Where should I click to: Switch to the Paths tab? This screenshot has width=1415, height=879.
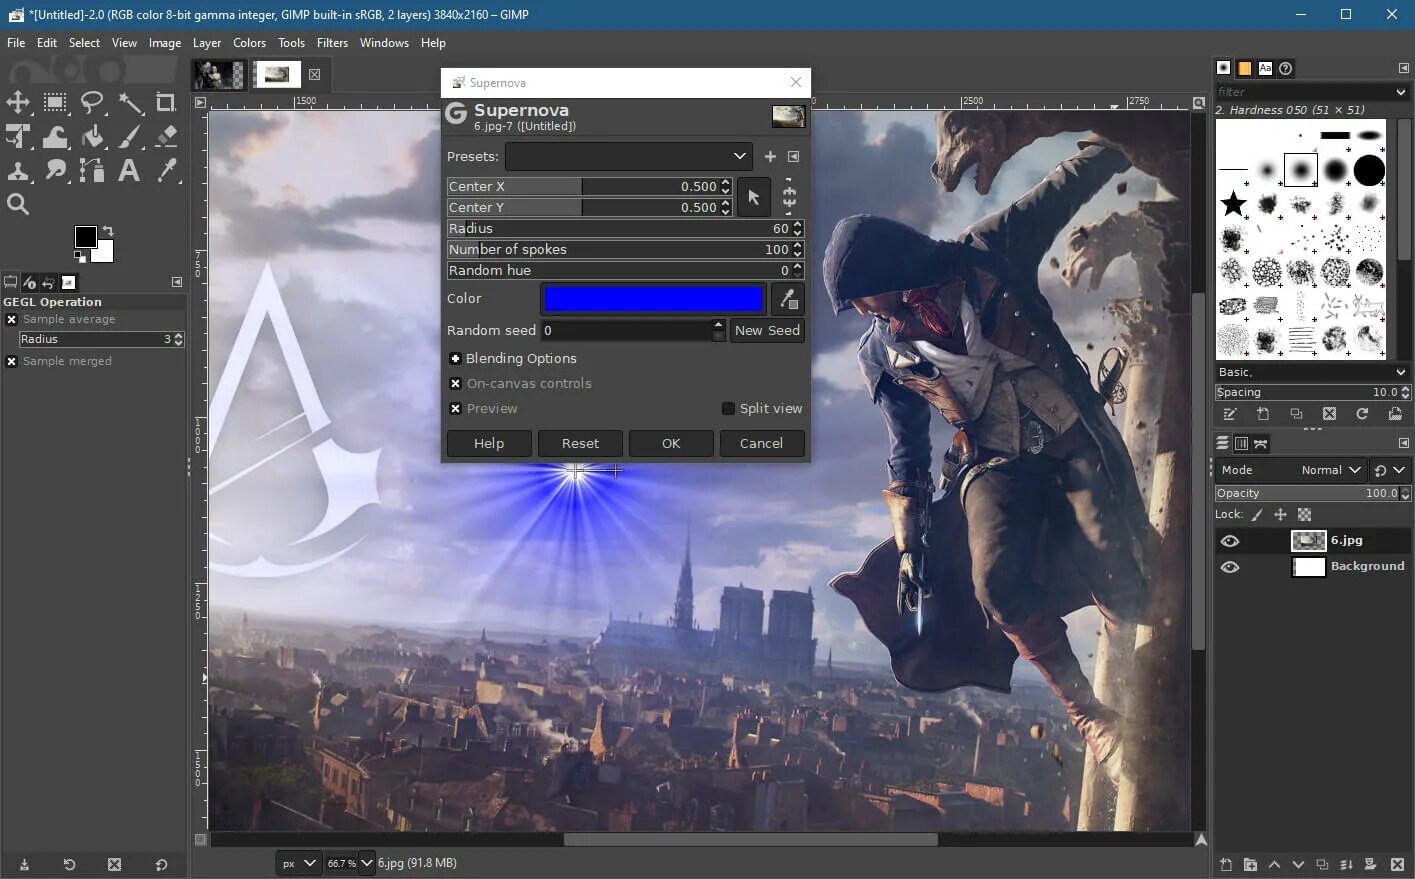coord(1261,443)
